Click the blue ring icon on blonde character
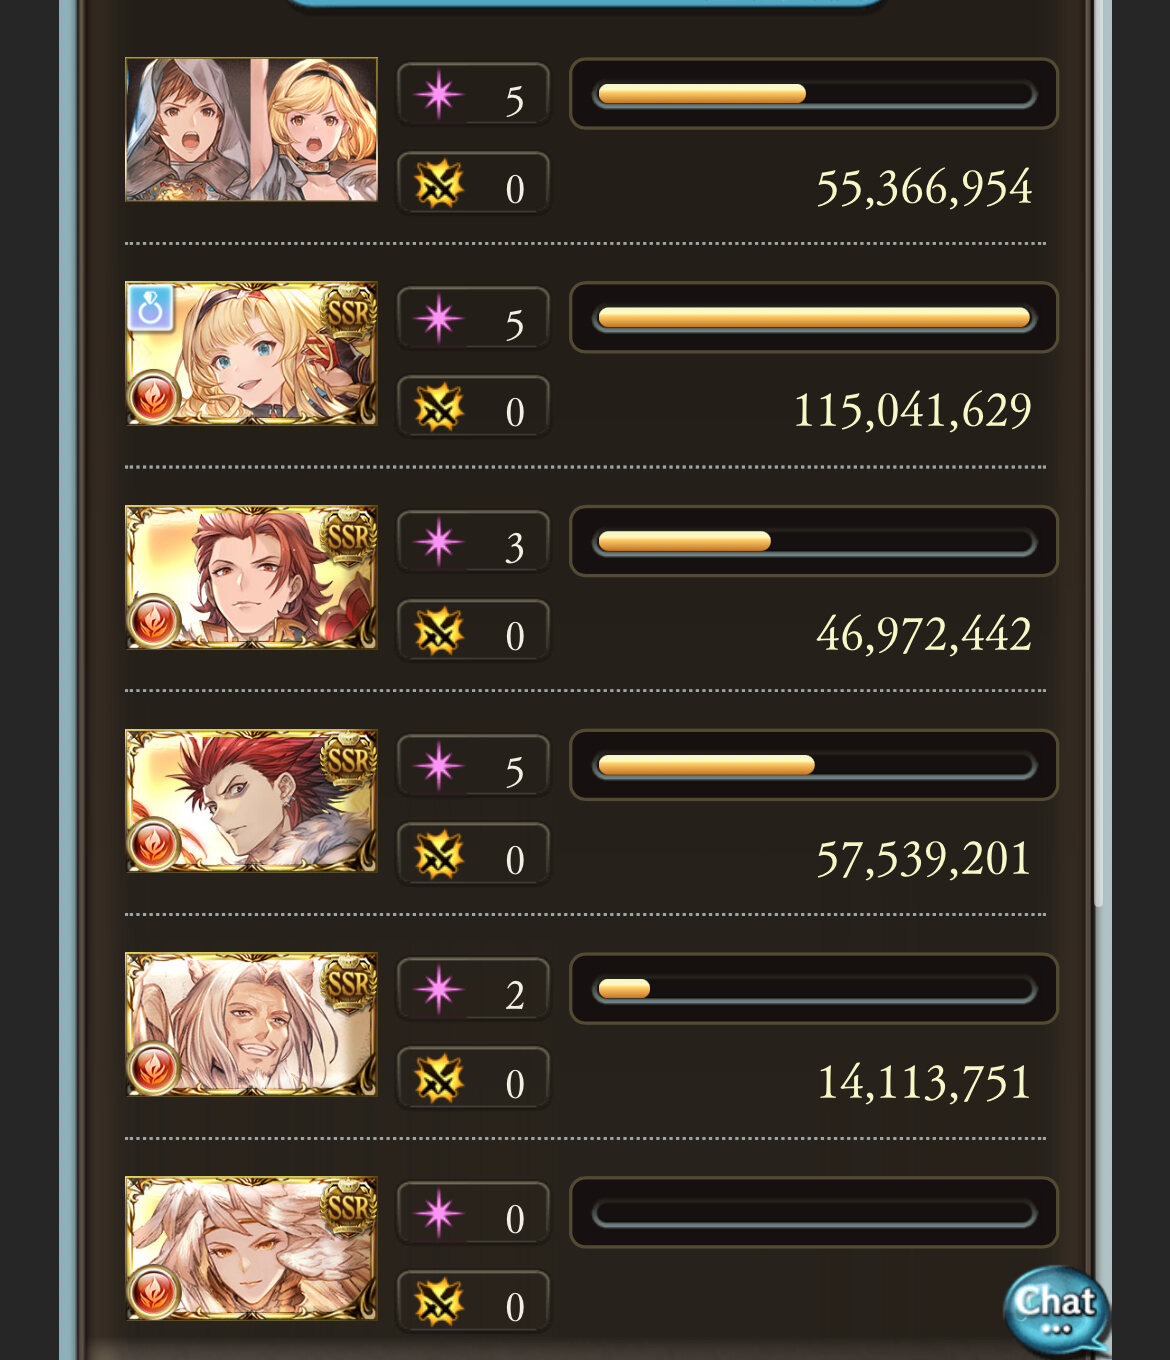This screenshot has width=1170, height=1360. (151, 308)
